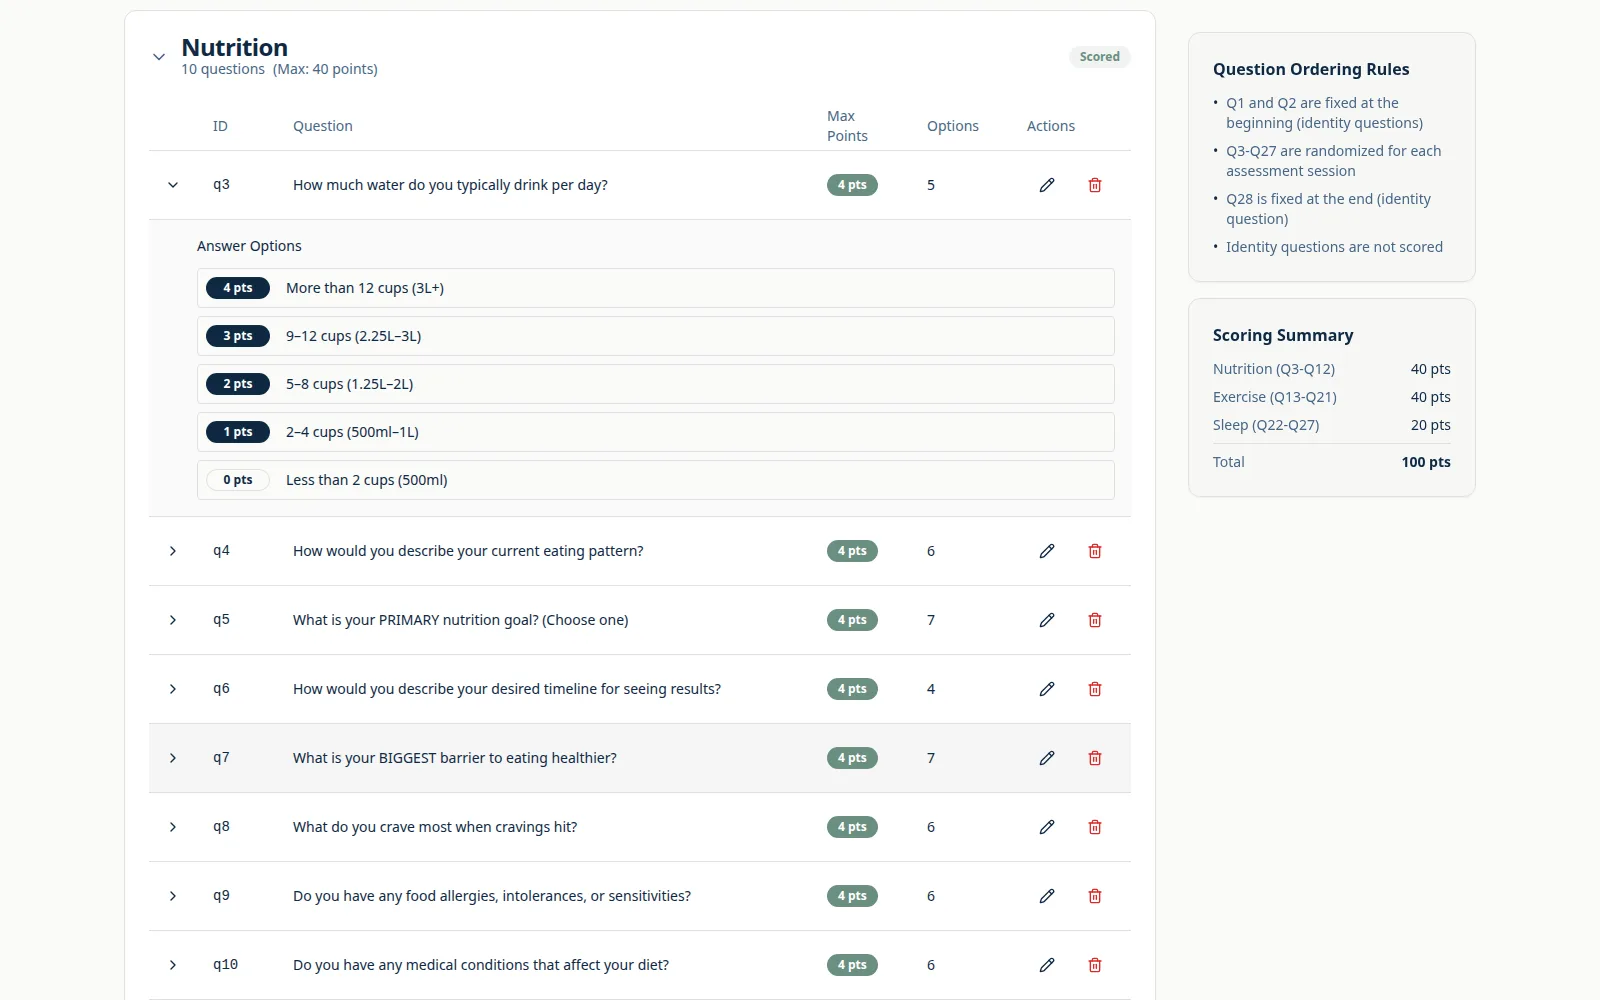Expand q4 row answer options

(x=173, y=551)
